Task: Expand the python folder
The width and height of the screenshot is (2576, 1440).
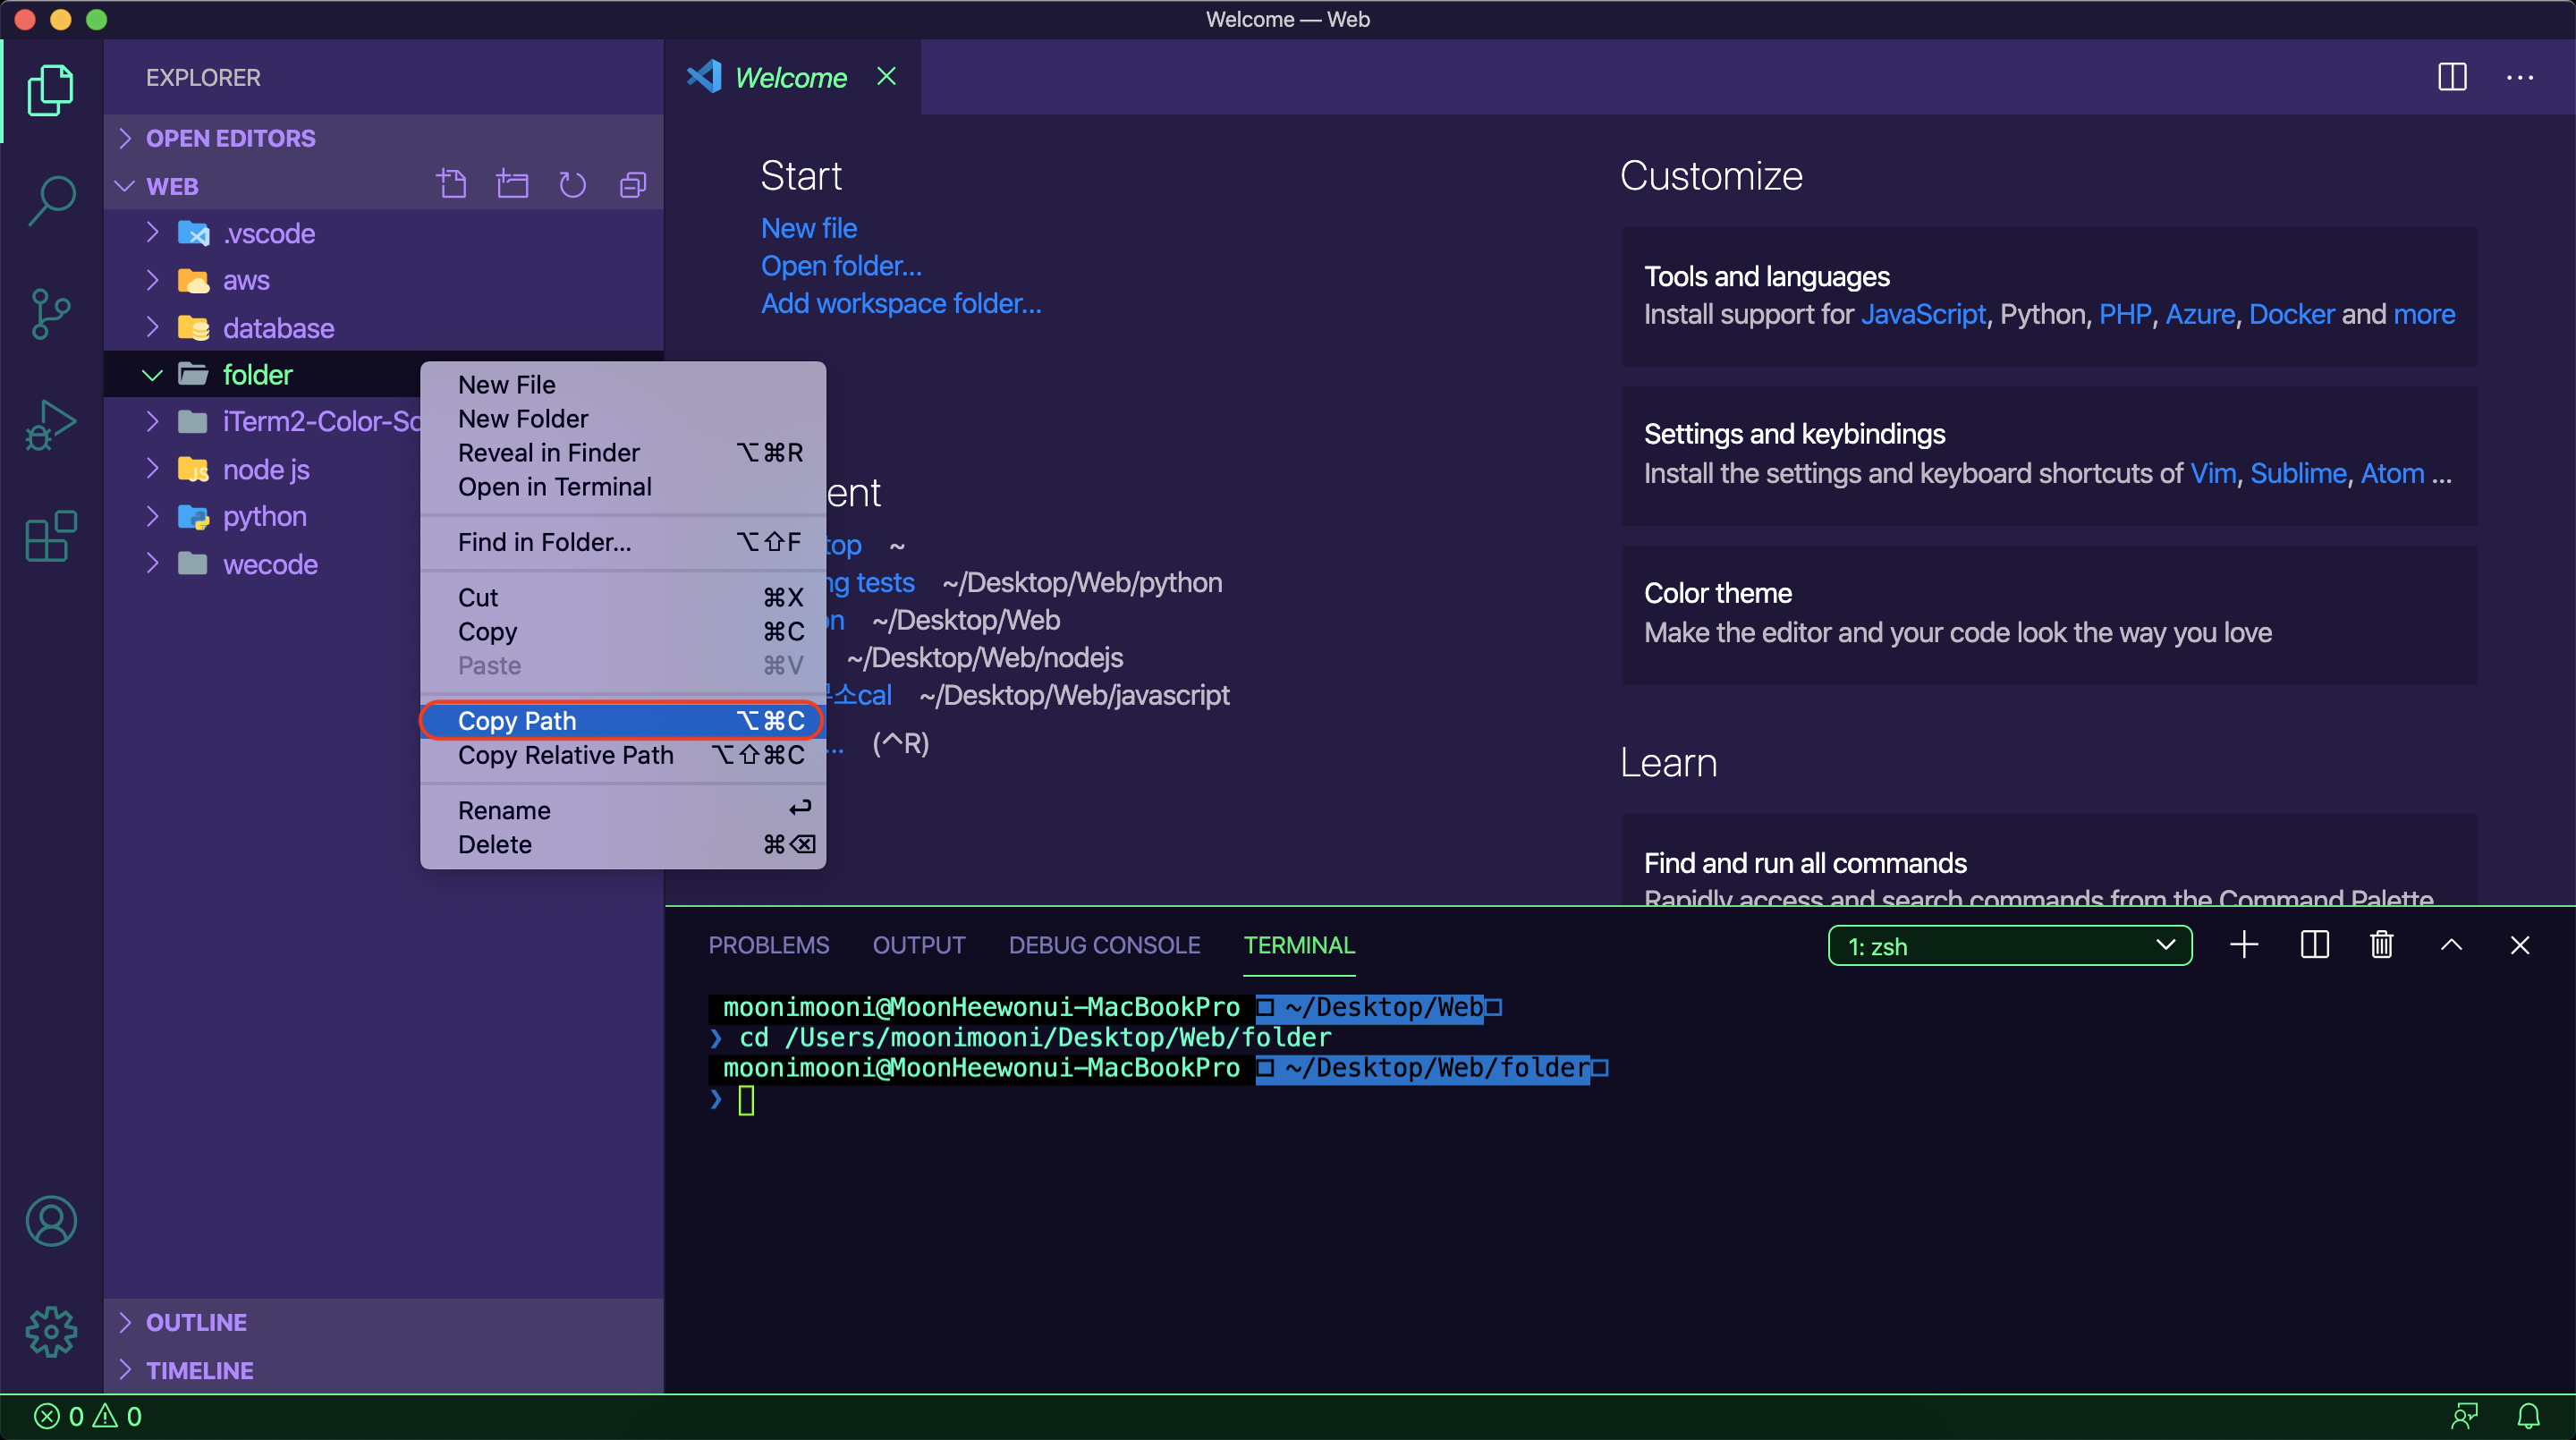Action: pos(264,517)
